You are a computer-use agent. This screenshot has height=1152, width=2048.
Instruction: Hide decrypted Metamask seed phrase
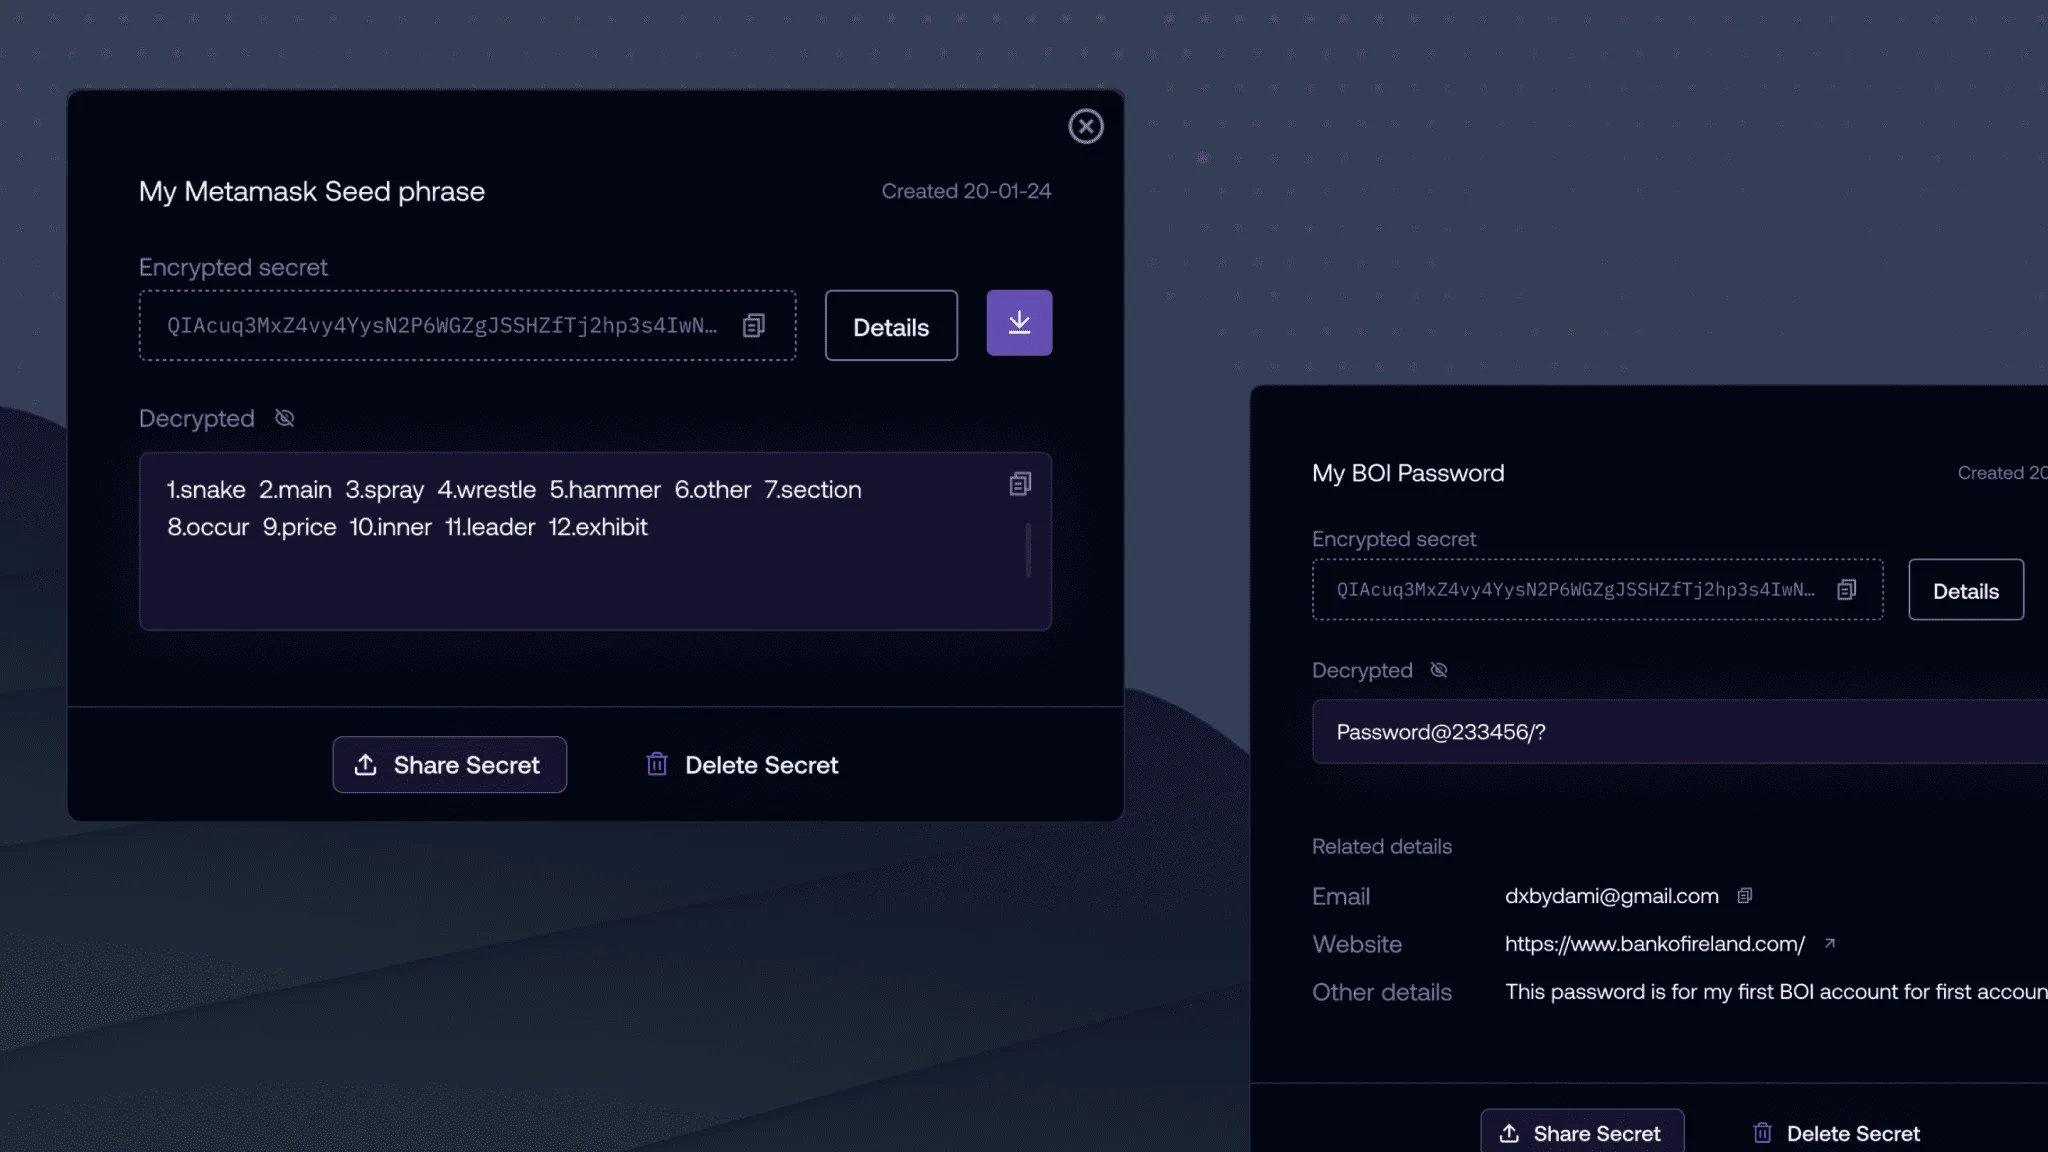pyautogui.click(x=285, y=418)
